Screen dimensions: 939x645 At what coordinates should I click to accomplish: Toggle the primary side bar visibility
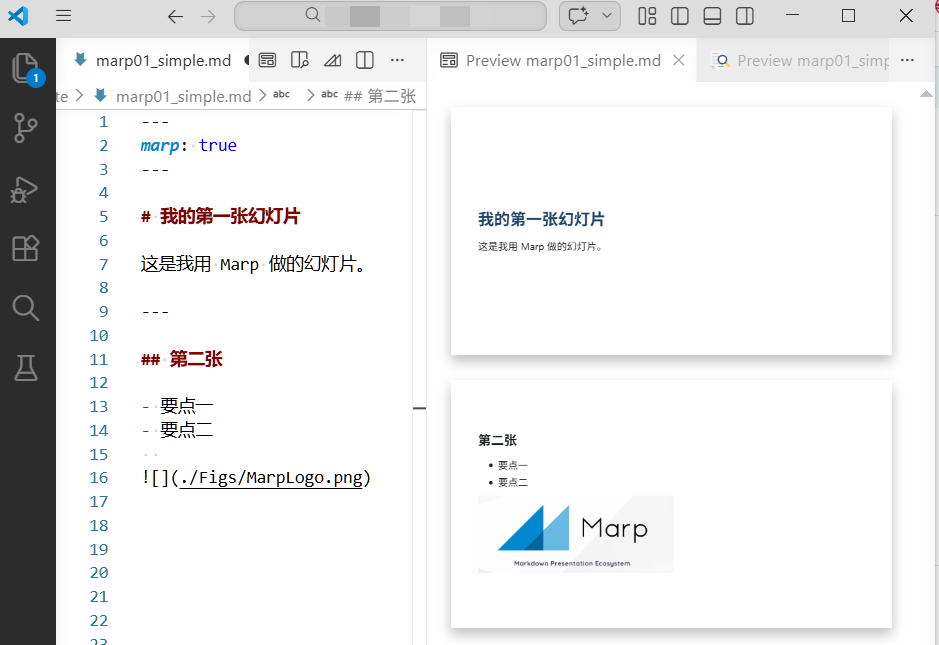tap(680, 16)
